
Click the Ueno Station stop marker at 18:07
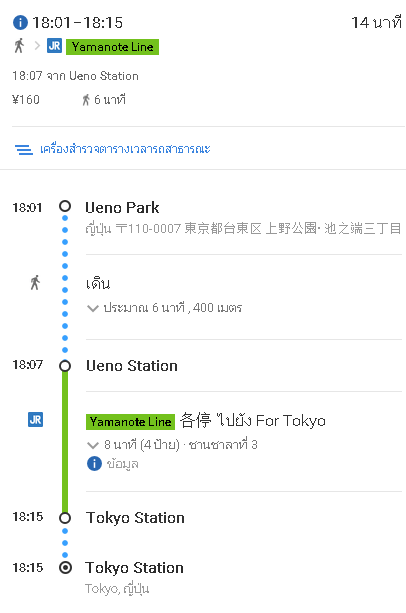(x=65, y=366)
